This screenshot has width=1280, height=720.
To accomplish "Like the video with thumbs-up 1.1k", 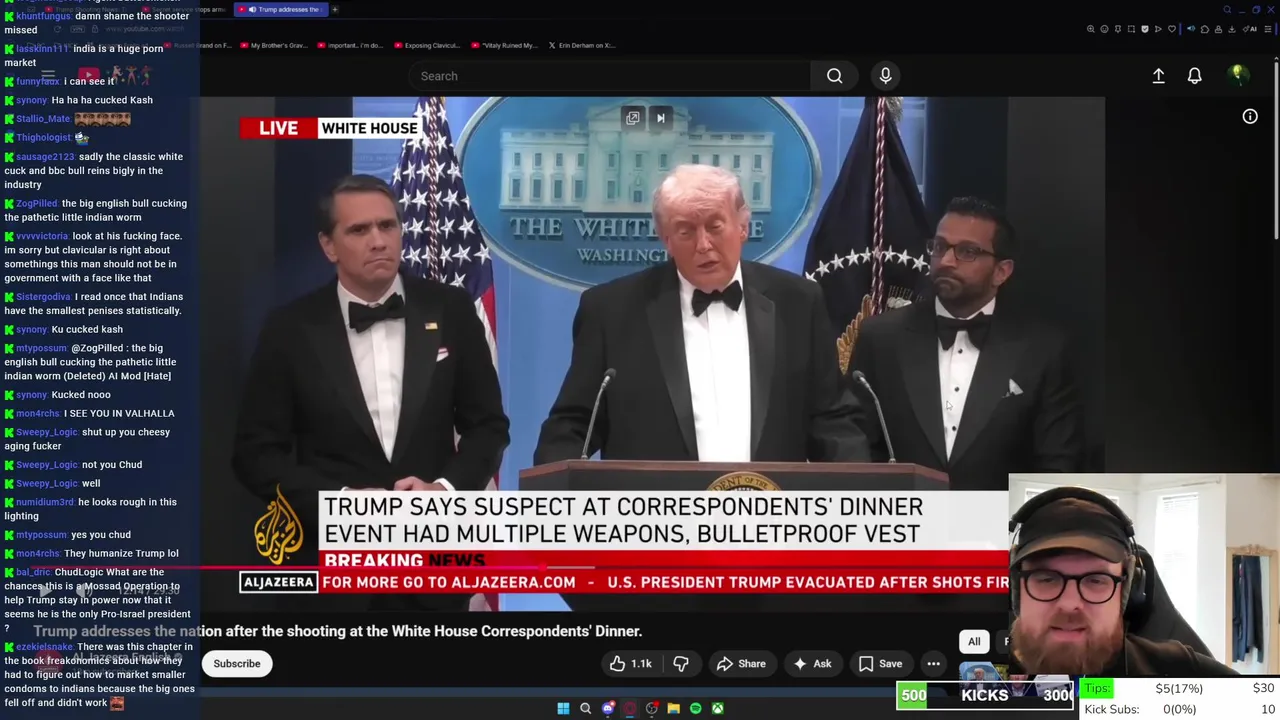I will (x=629, y=664).
